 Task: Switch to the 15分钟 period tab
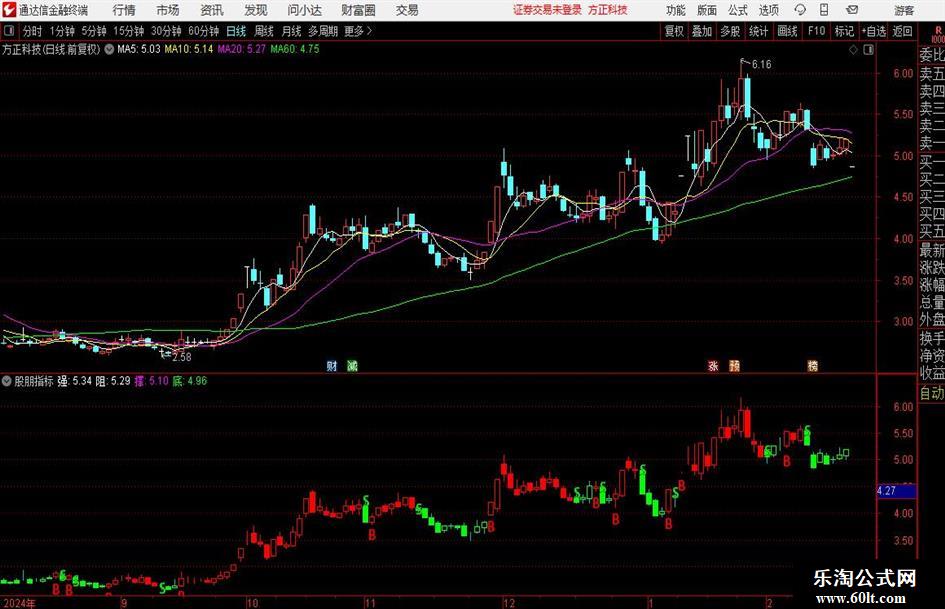pyautogui.click(x=128, y=31)
